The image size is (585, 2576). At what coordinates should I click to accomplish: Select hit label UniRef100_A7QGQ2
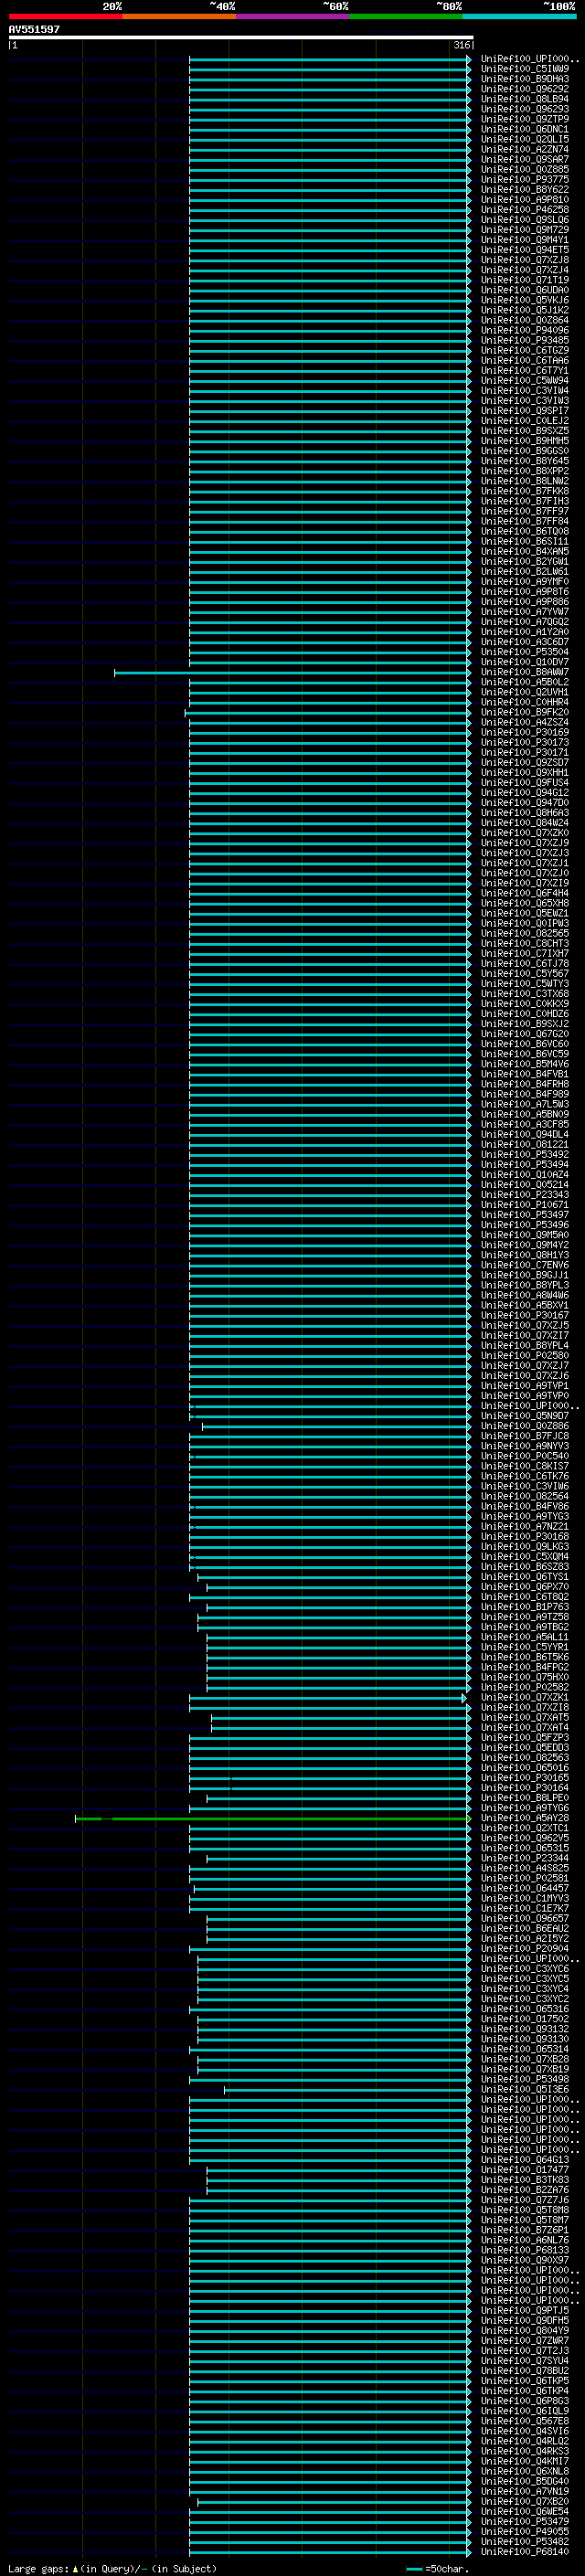pos(525,621)
